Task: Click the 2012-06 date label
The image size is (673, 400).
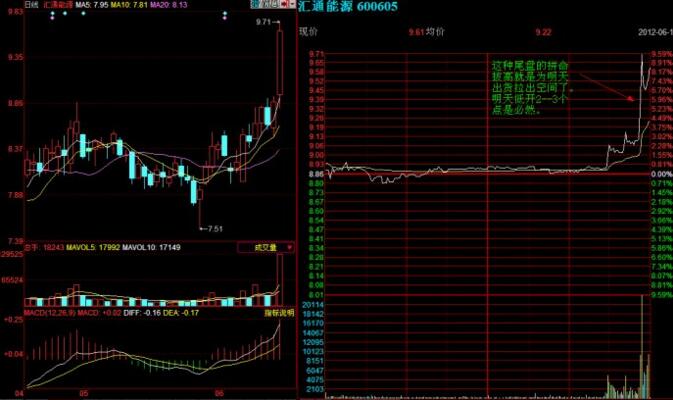Action: coord(655,32)
